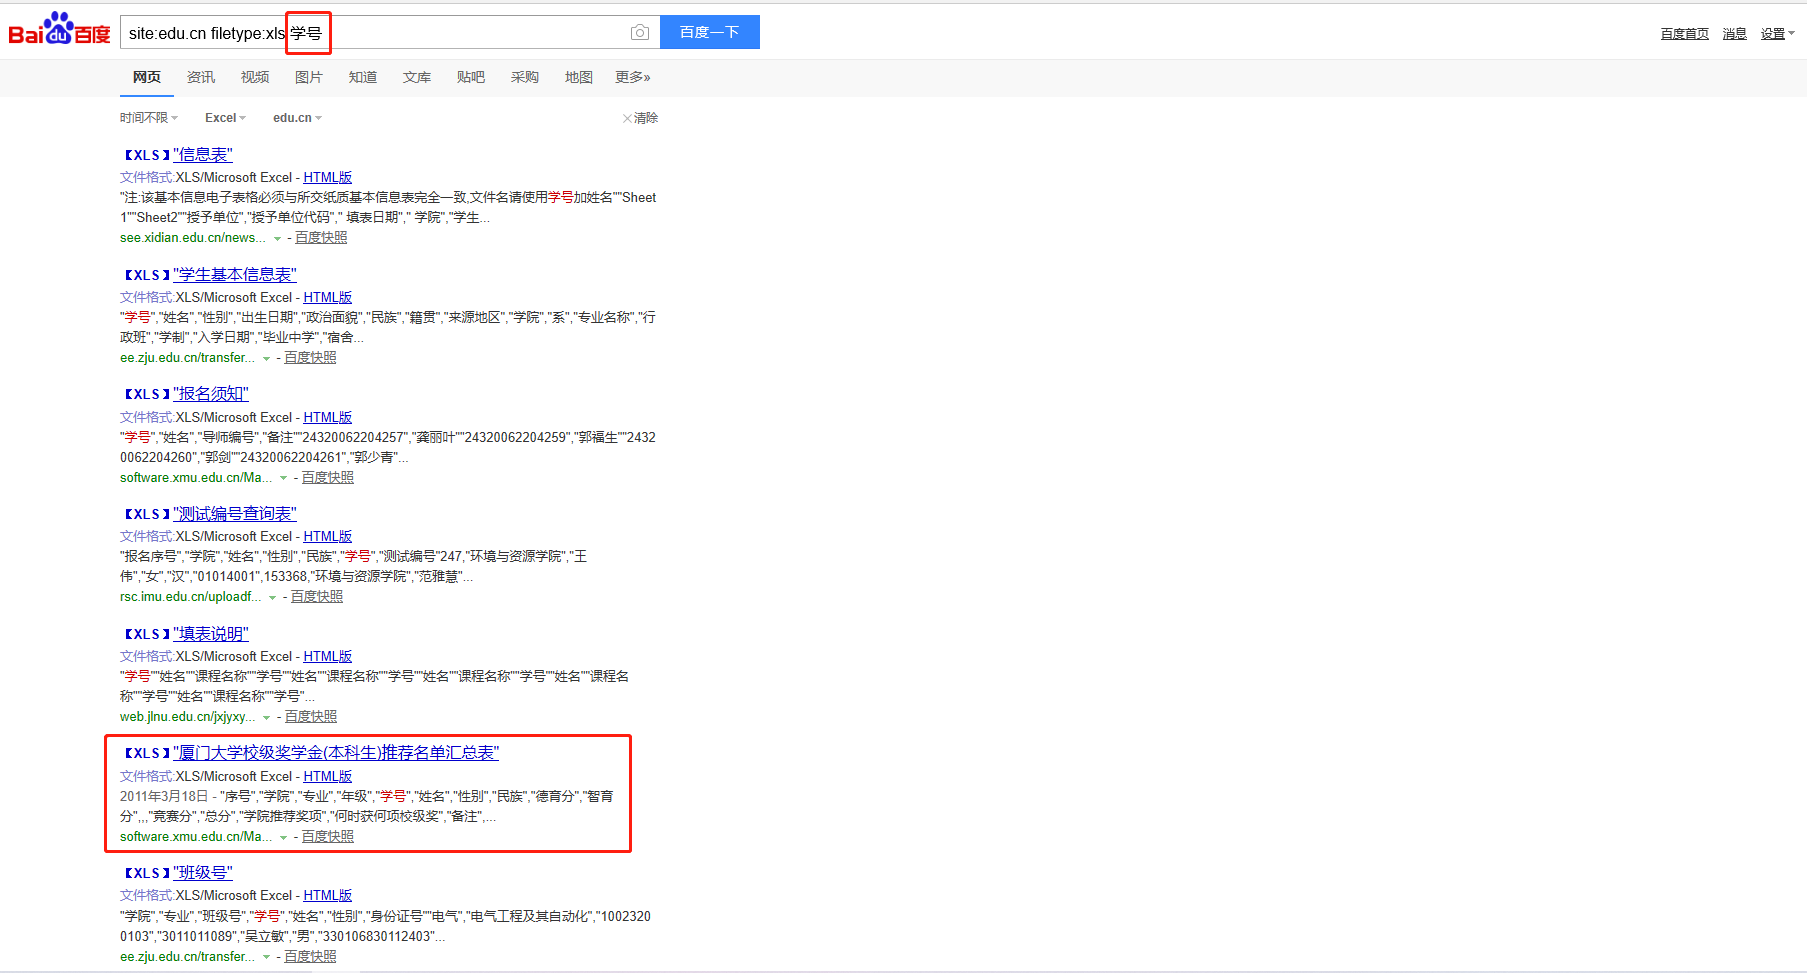The width and height of the screenshot is (1807, 973).
Task: Switch to the 知道 tab
Action: click(x=363, y=77)
